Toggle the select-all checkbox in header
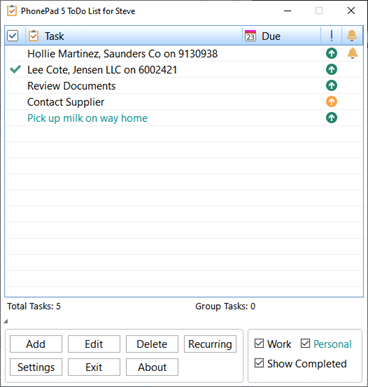368x387 pixels. 13,36
